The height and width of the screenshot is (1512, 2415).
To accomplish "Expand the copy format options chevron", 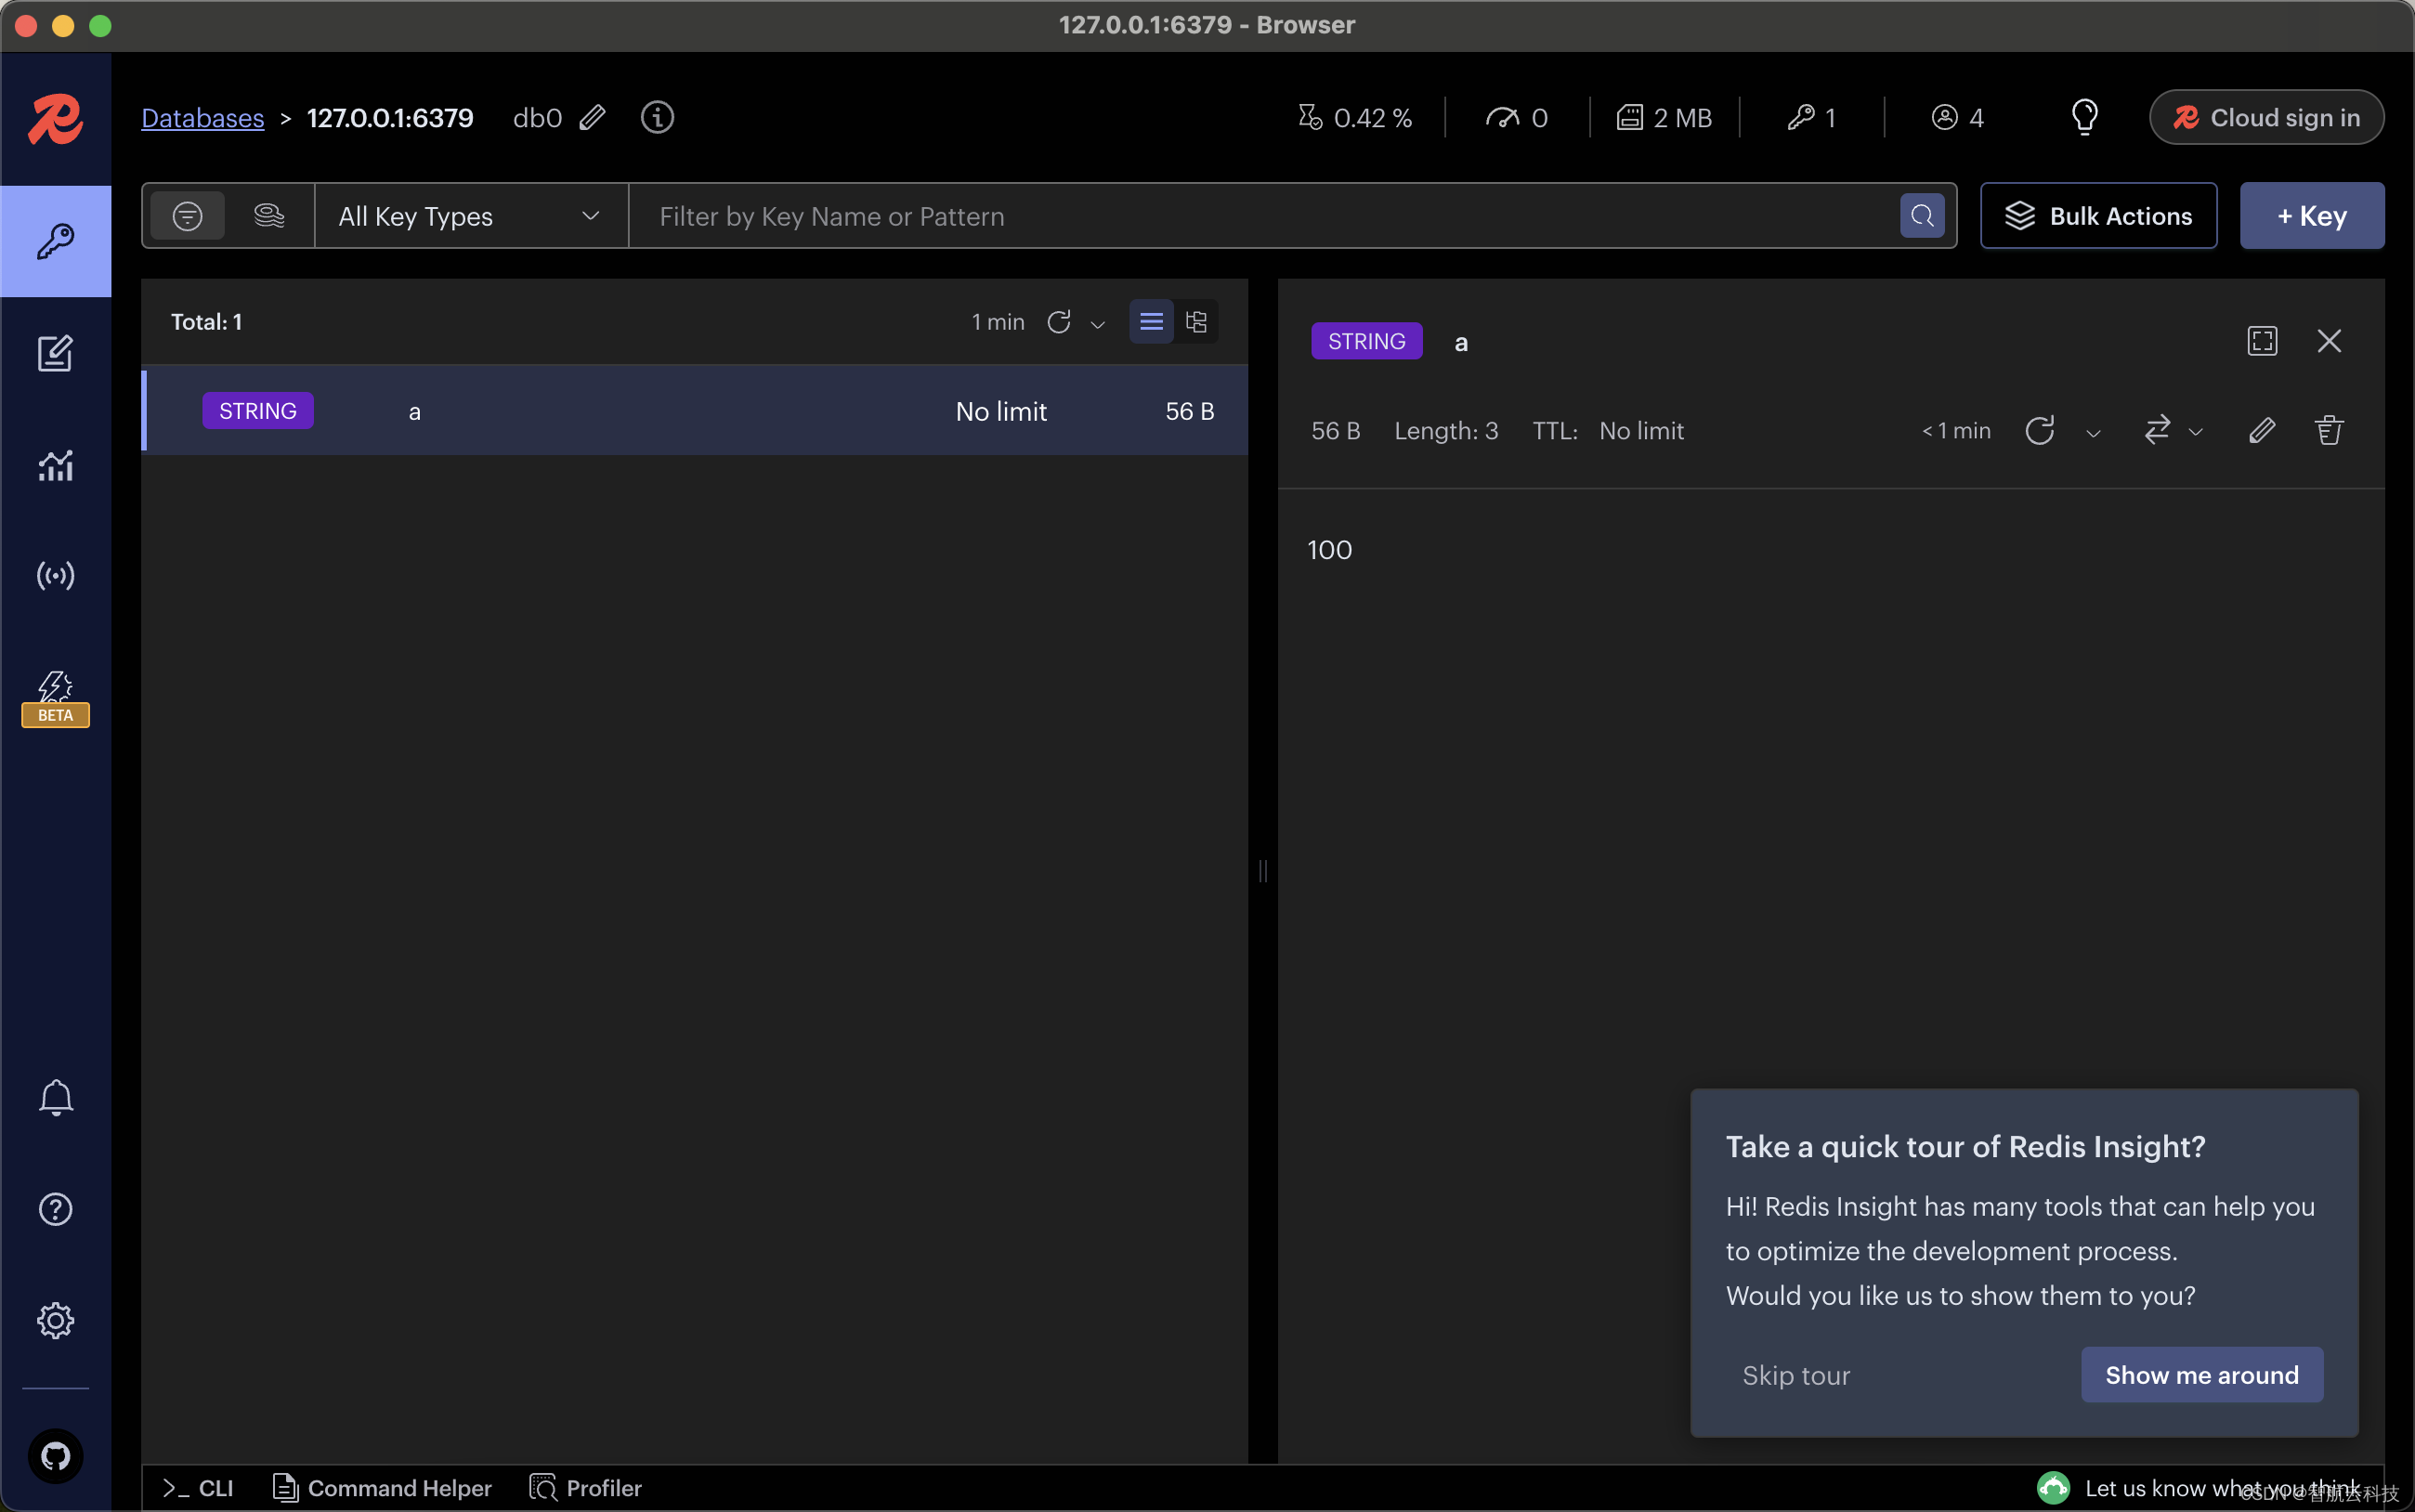I will tap(2196, 430).
